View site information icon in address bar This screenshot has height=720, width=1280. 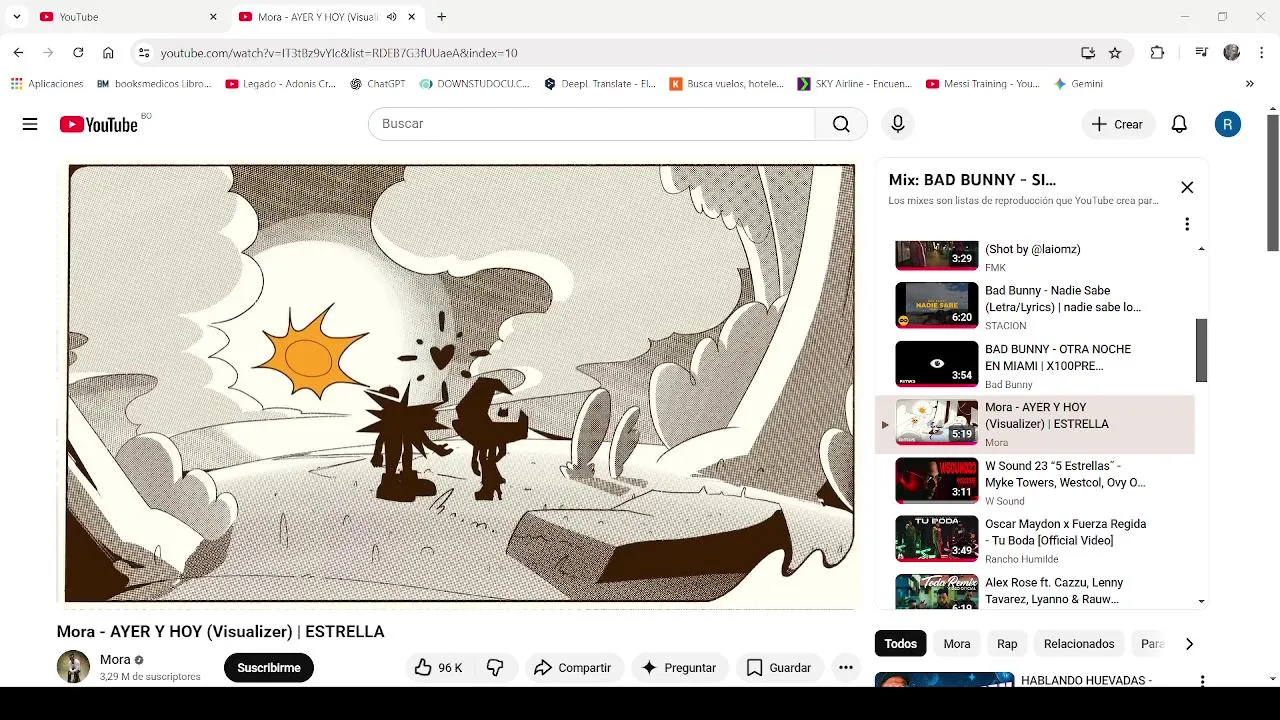[x=144, y=53]
